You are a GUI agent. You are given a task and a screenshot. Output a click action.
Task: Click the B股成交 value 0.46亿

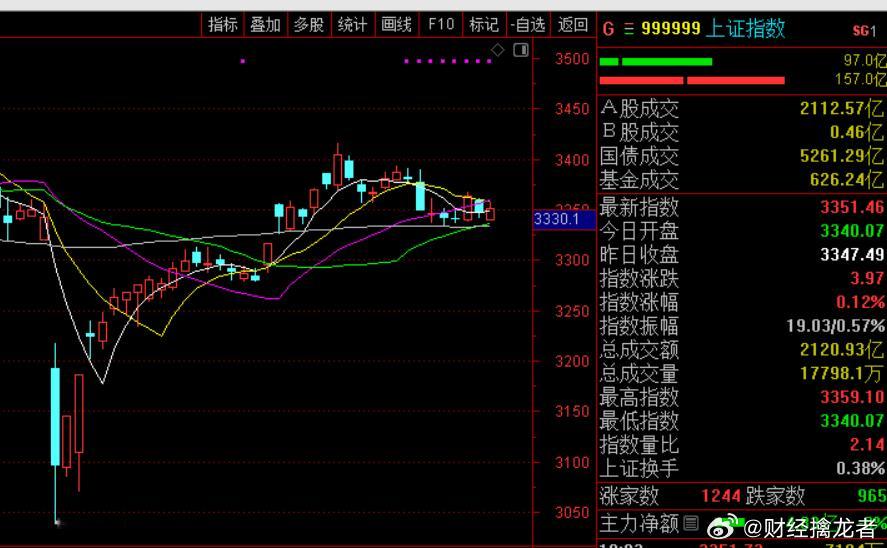point(856,132)
